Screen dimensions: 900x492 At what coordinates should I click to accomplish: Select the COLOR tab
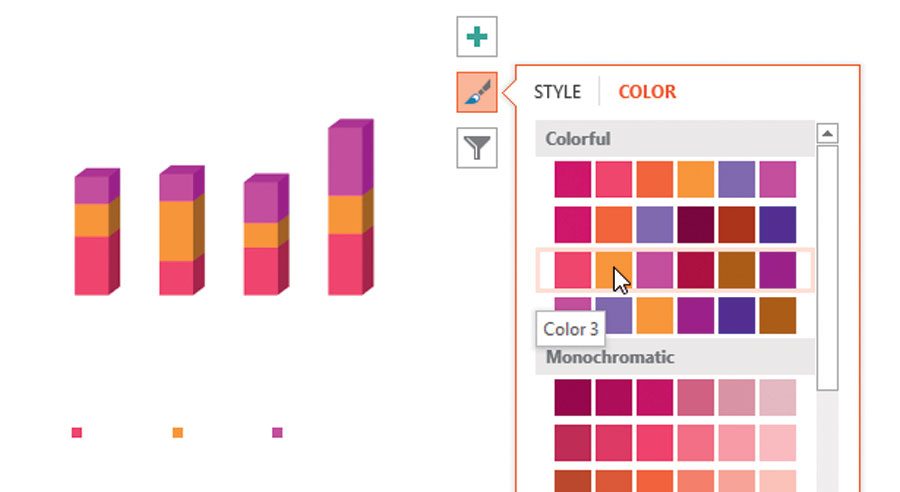coord(647,92)
